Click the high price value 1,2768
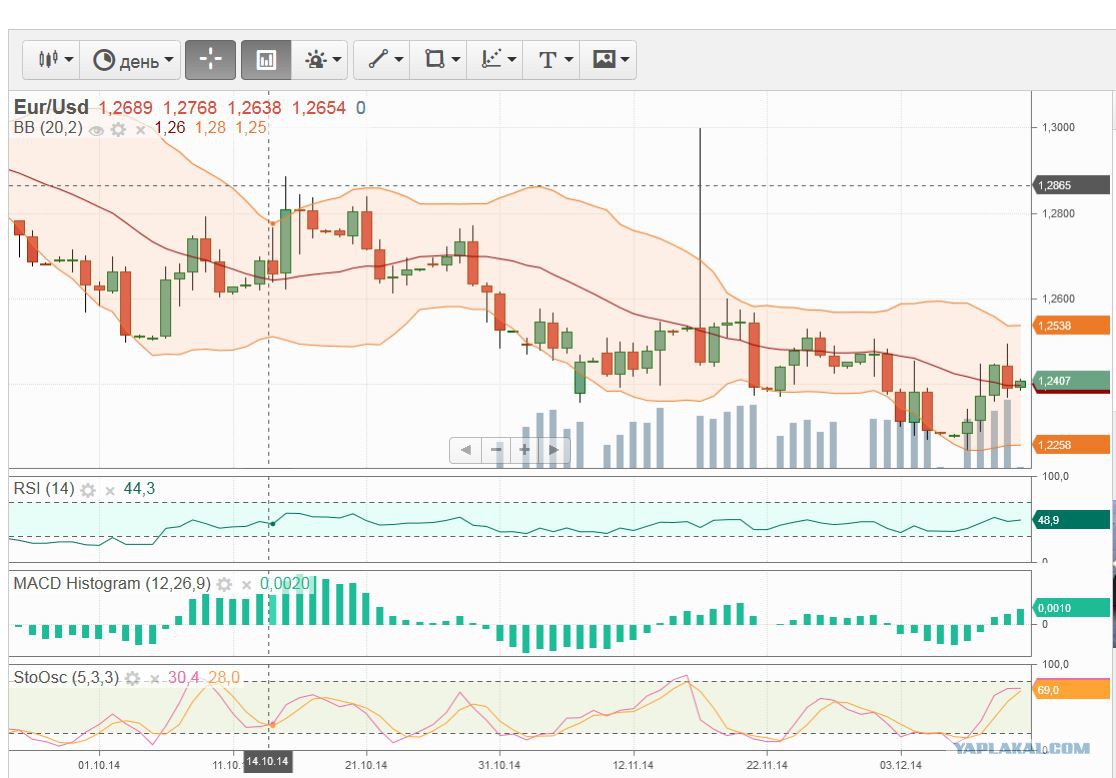This screenshot has height=778, width=1116. (190, 108)
